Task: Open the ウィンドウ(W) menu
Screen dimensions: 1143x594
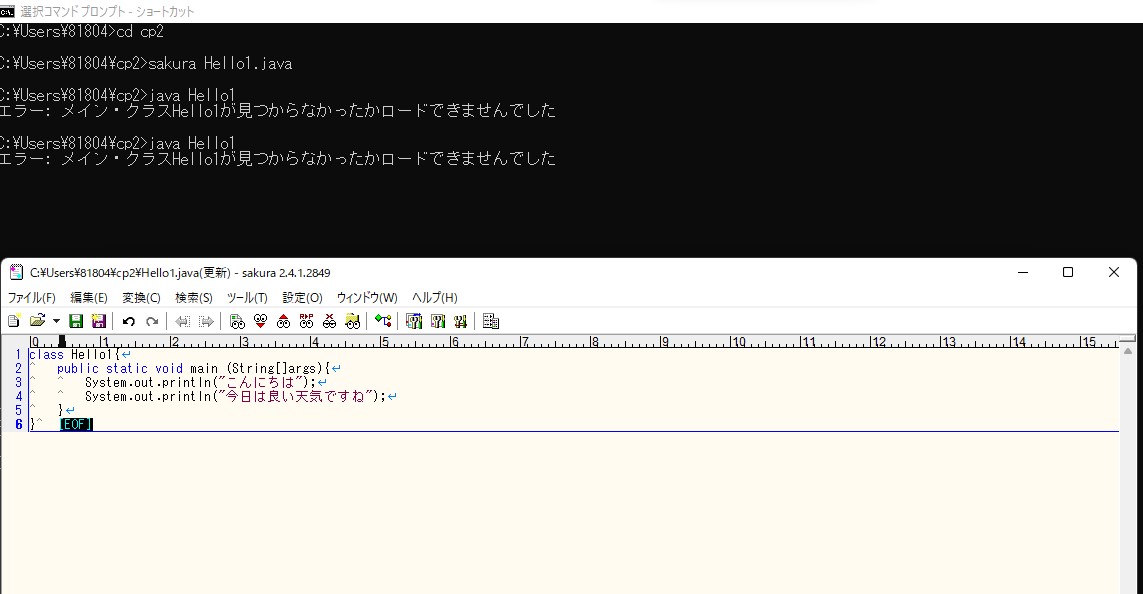Action: point(367,297)
